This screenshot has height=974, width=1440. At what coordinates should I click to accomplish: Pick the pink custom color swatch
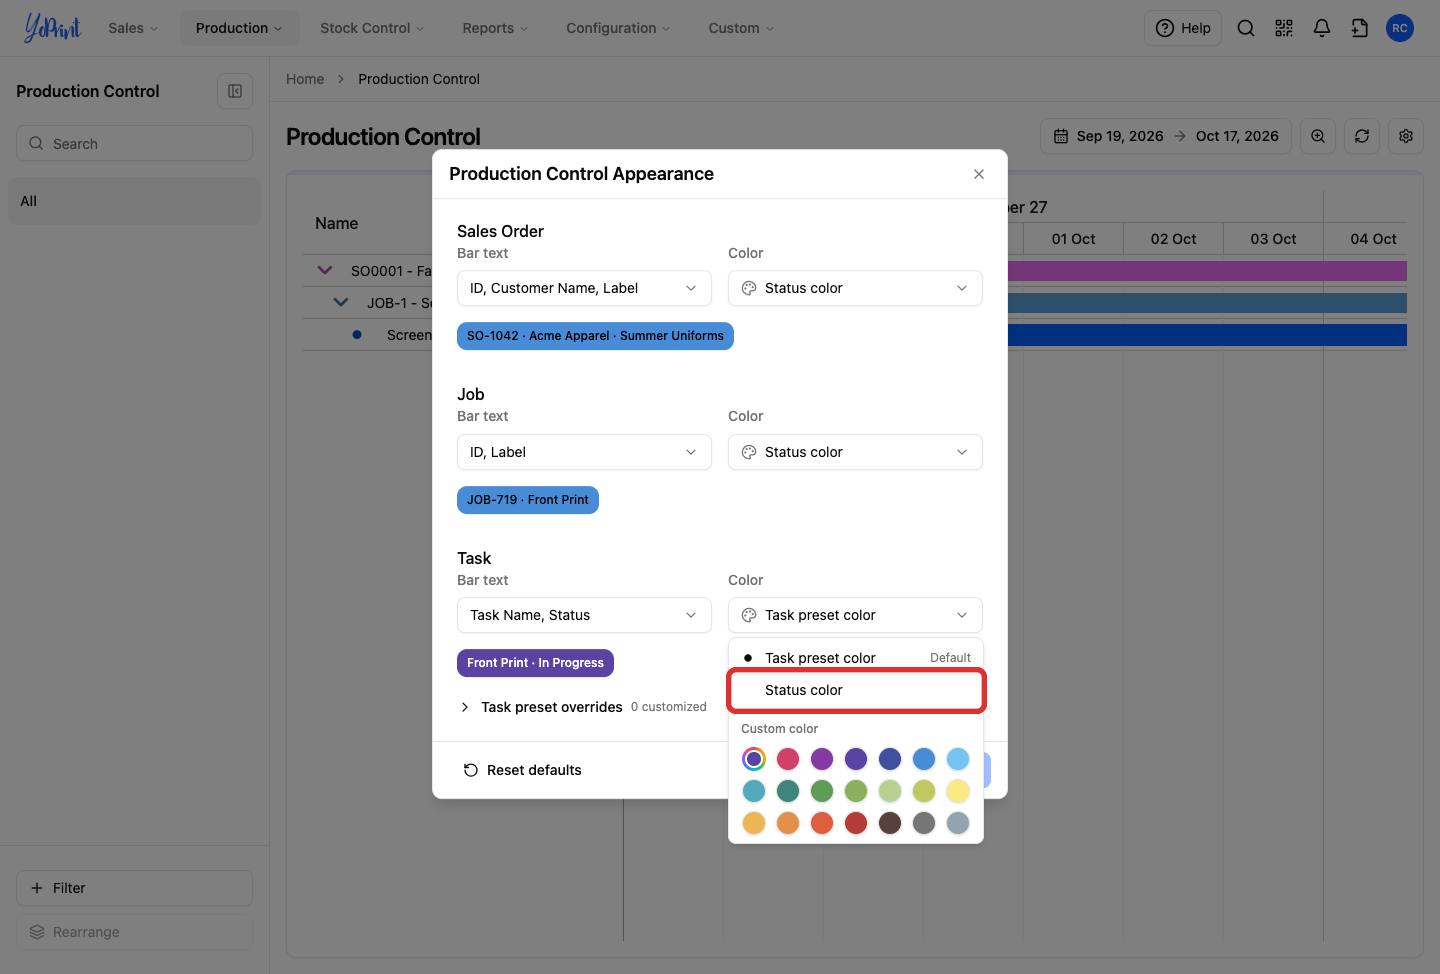click(x=788, y=759)
